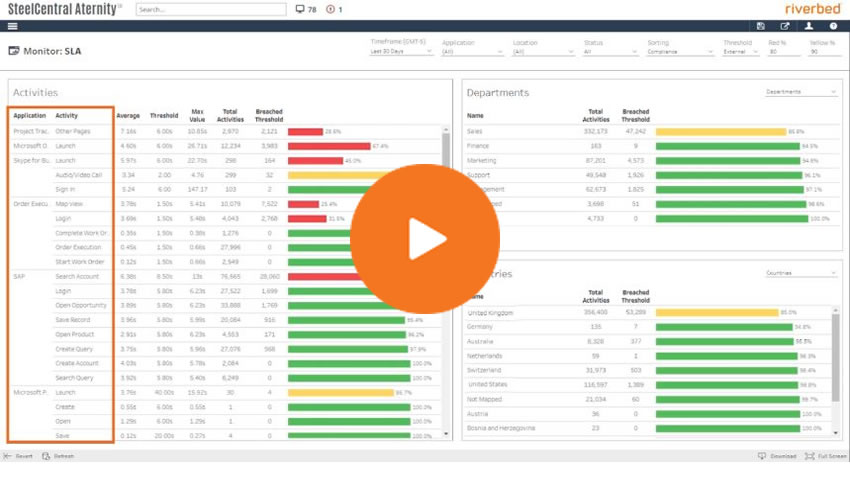This screenshot has width=850, height=478.
Task: Click the SteelCentral Aternity logo
Action: point(65,9)
